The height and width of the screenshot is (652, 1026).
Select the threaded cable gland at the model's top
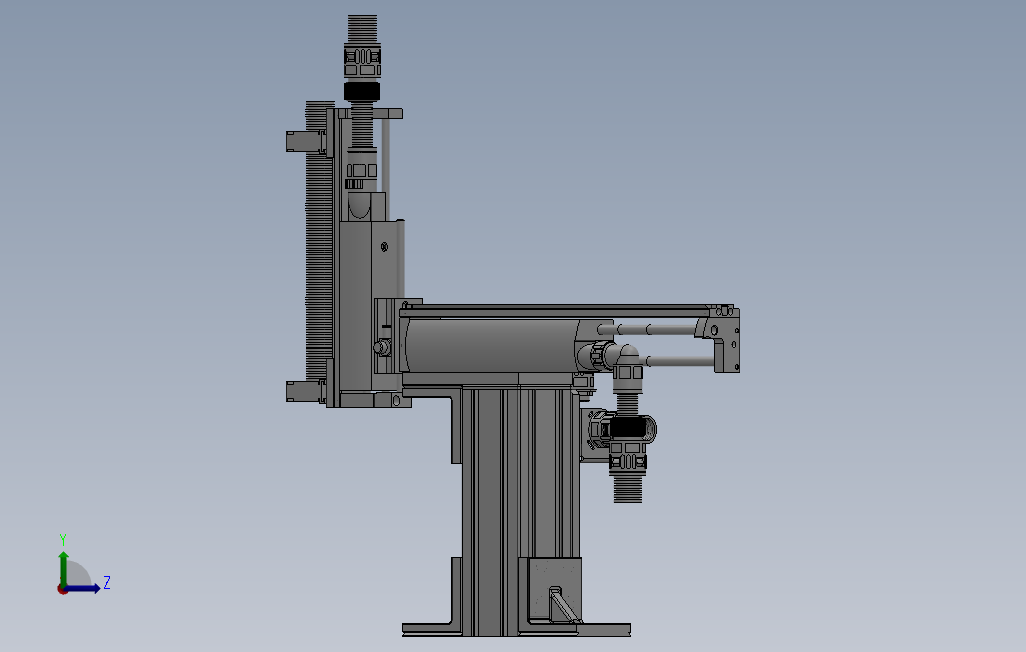(362, 58)
